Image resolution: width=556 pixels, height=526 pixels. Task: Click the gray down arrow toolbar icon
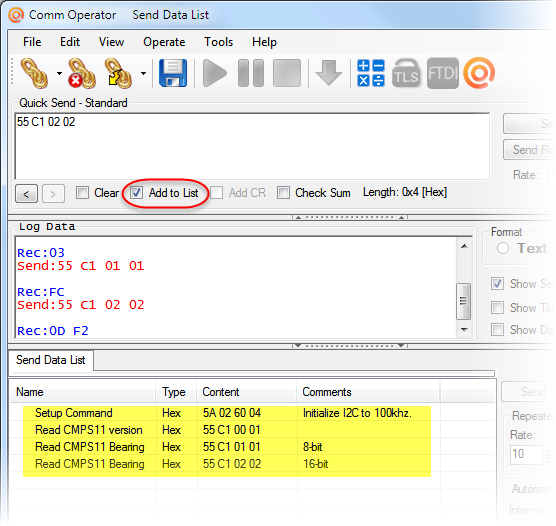tap(329, 73)
